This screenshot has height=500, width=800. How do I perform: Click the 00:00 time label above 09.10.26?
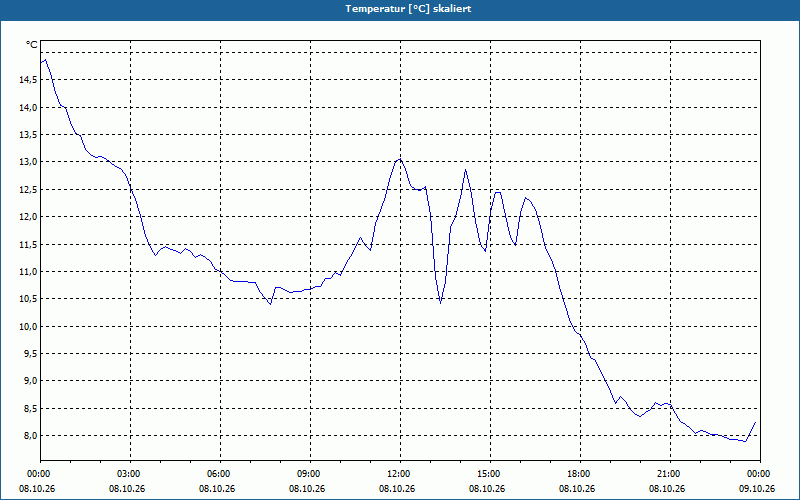click(760, 474)
